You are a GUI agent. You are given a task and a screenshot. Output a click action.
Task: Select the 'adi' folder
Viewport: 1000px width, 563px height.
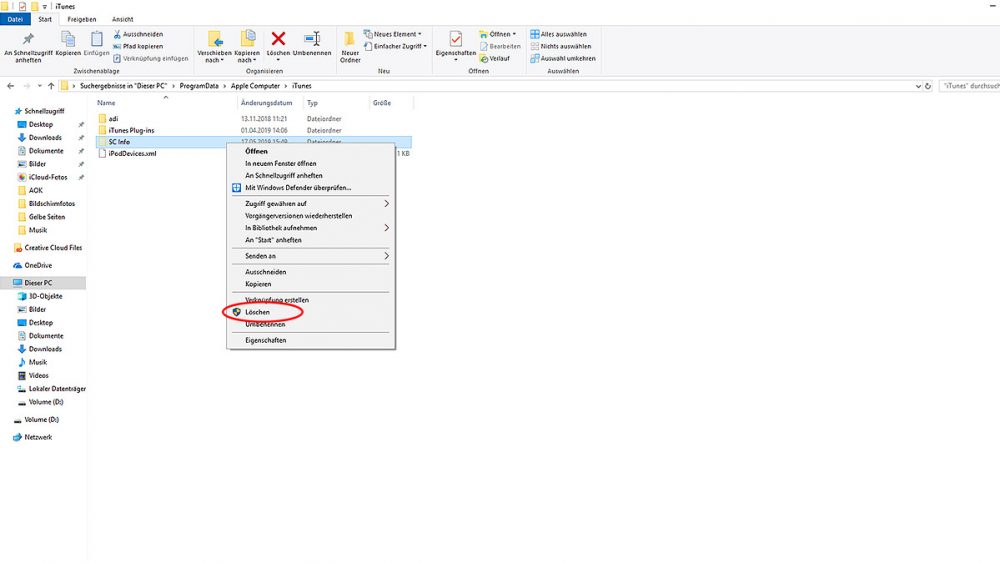pos(114,119)
